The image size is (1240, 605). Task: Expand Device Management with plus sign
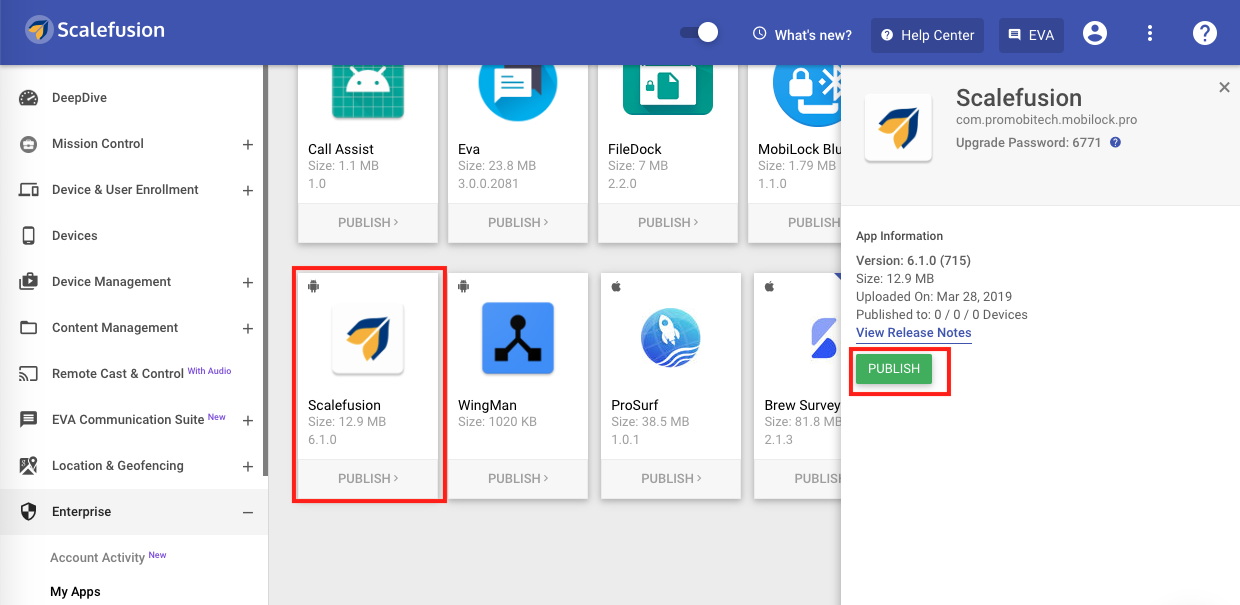tap(248, 282)
